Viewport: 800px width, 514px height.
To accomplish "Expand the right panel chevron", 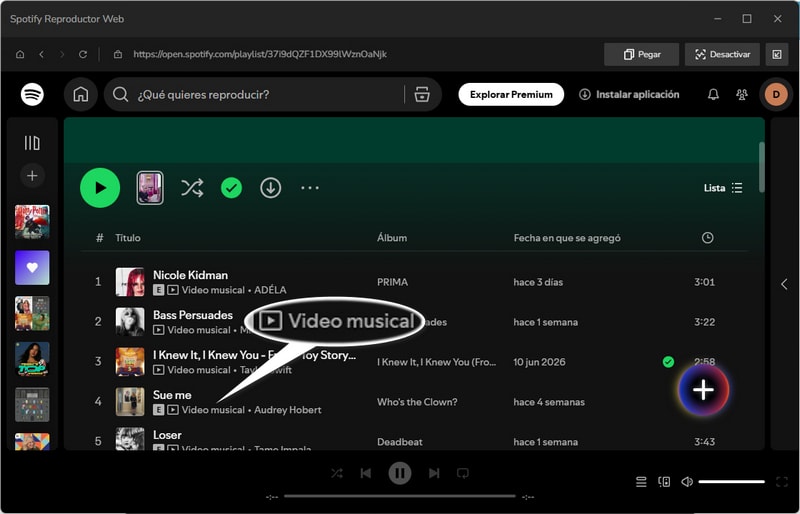I will tap(784, 284).
